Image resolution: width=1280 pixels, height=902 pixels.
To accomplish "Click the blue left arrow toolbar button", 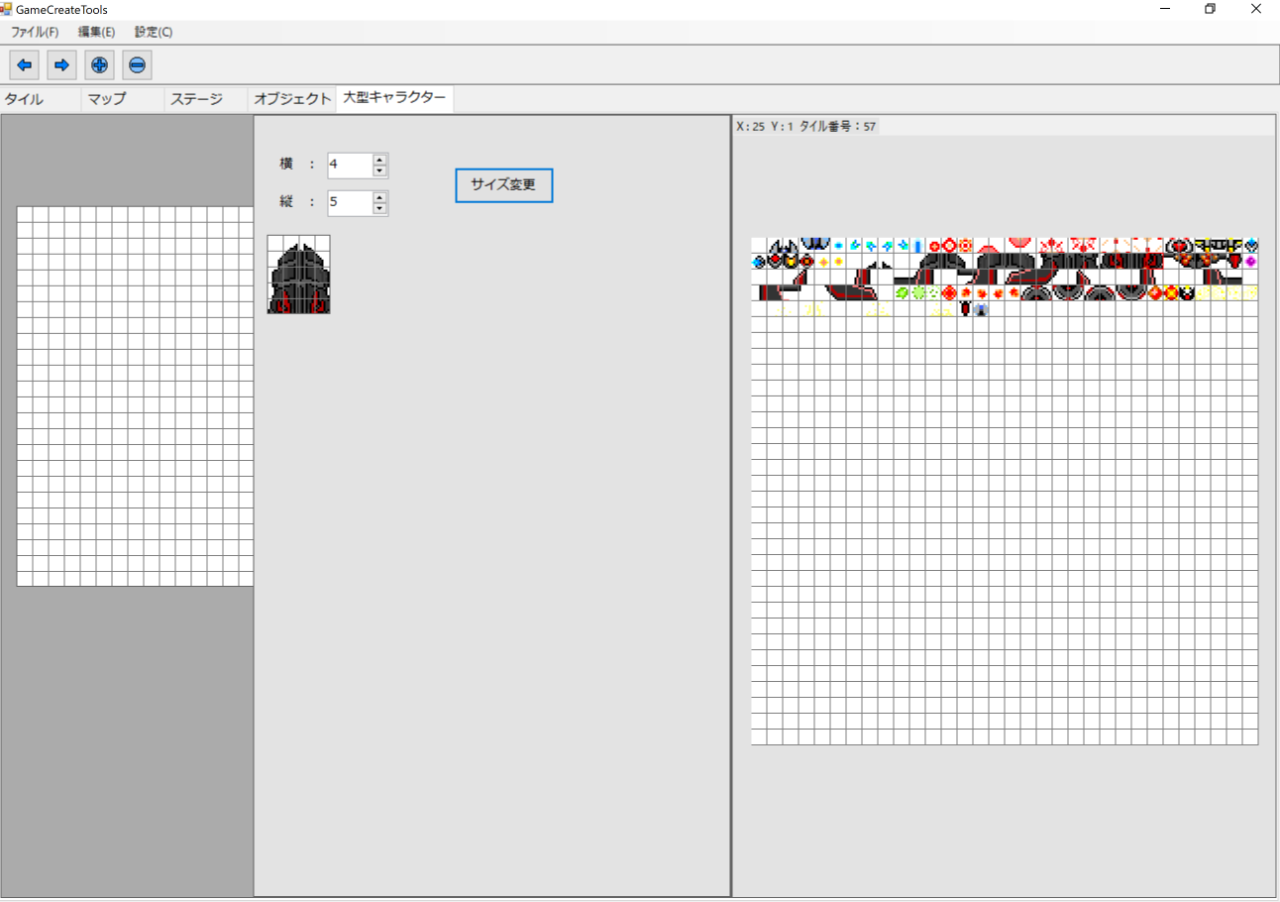I will [x=24, y=65].
